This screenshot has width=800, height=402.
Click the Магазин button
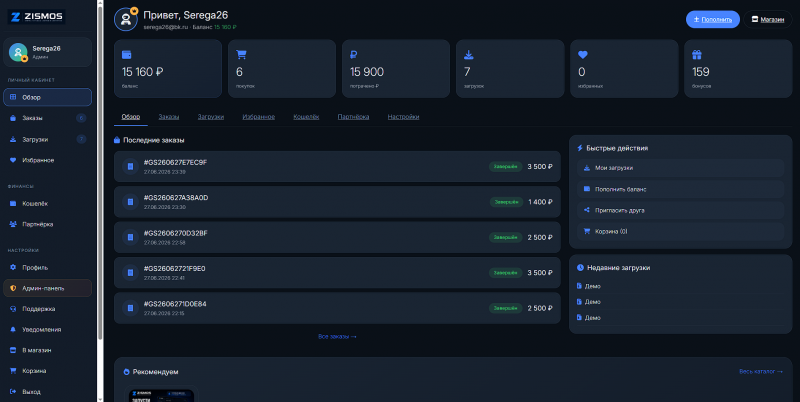point(768,19)
